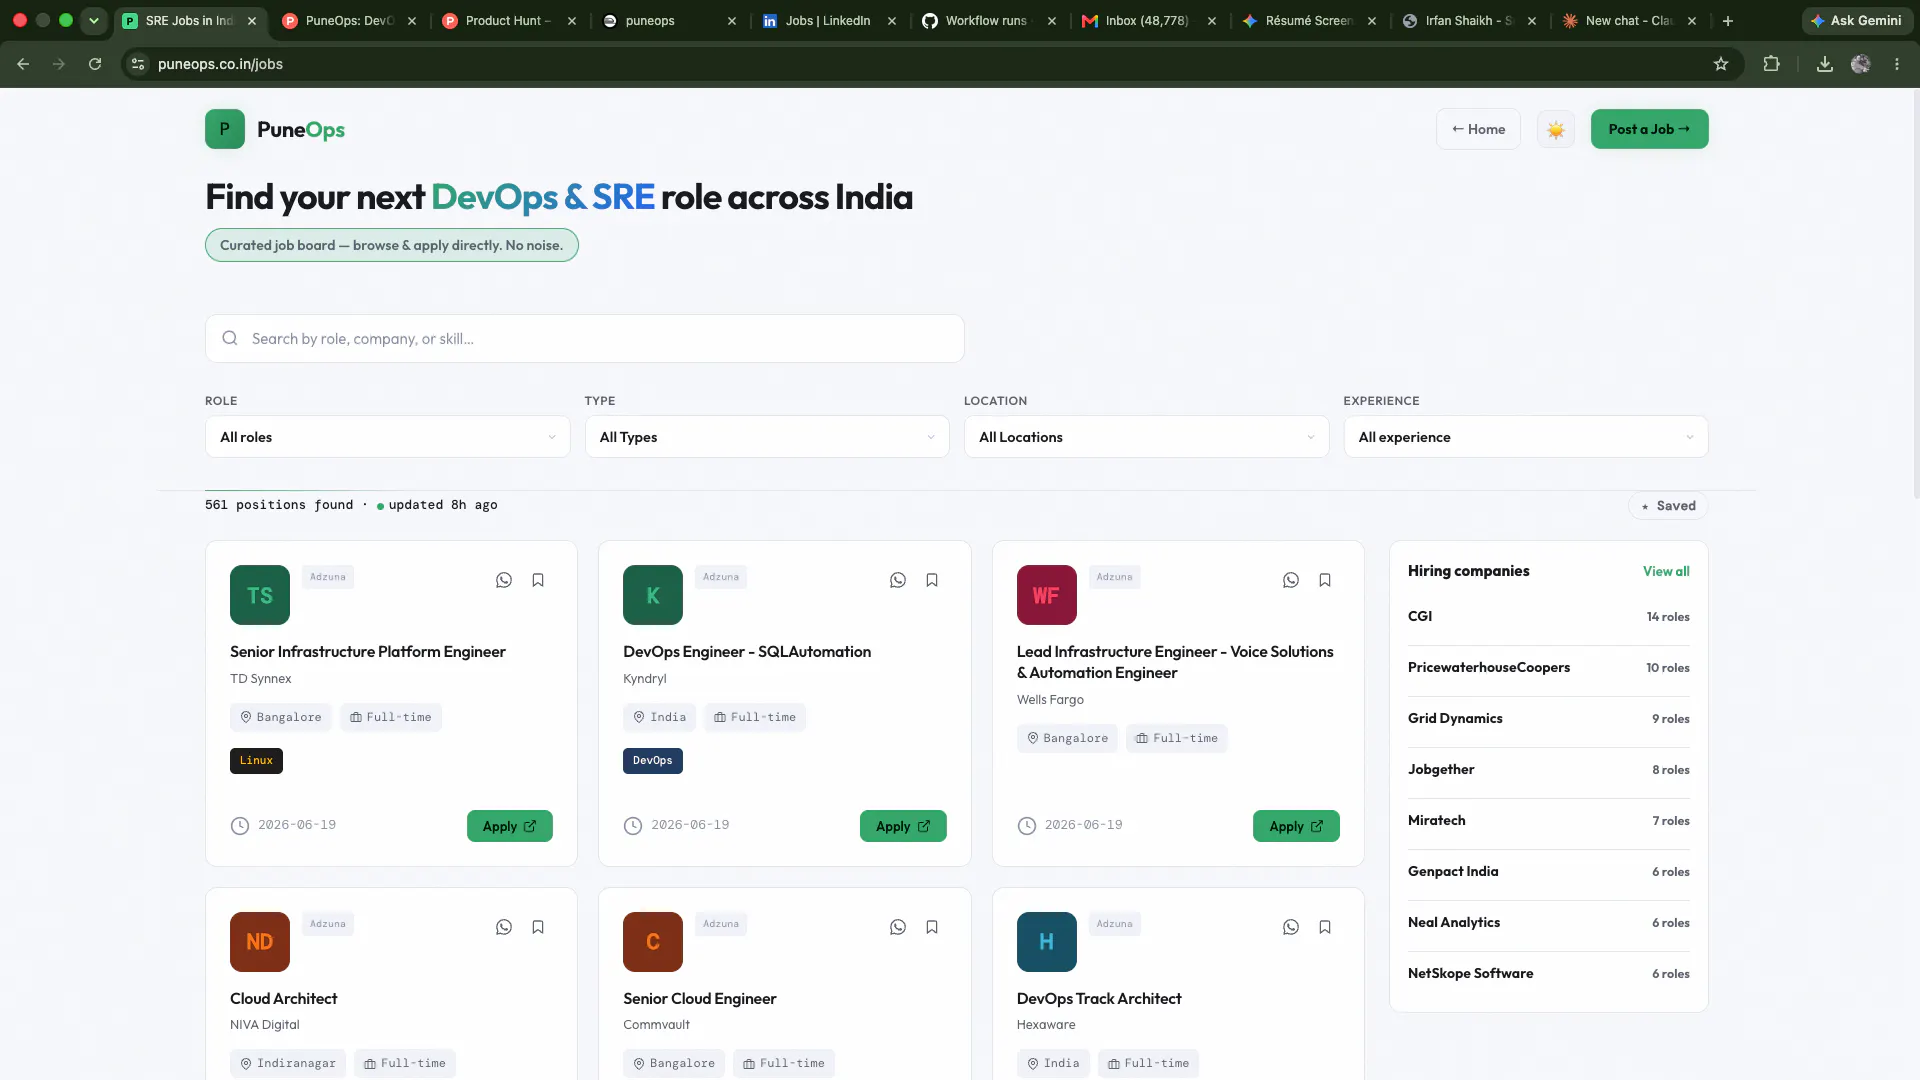Bookmark the Wells Fargo Lead Infrastructure job
Image resolution: width=1920 pixels, height=1080 pixels.
[1325, 580]
